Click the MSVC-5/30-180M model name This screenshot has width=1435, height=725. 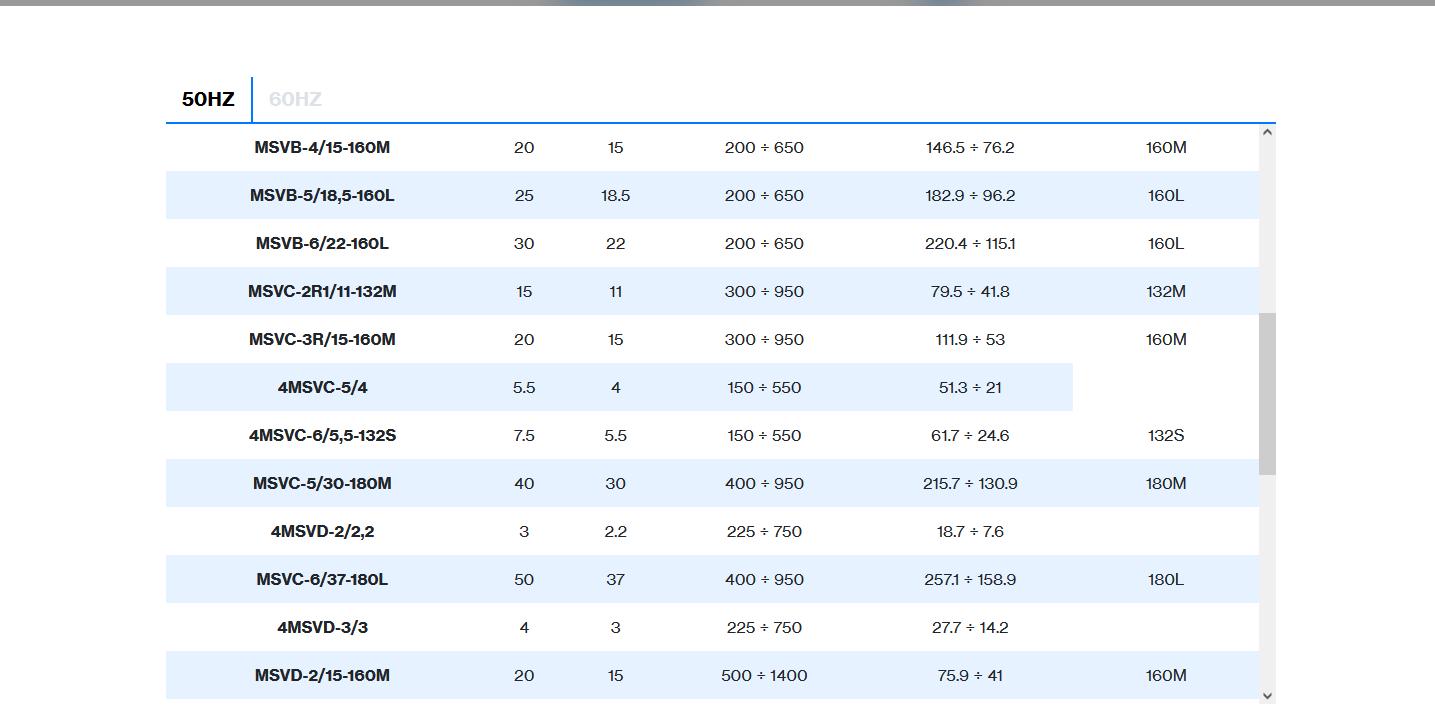tap(322, 484)
